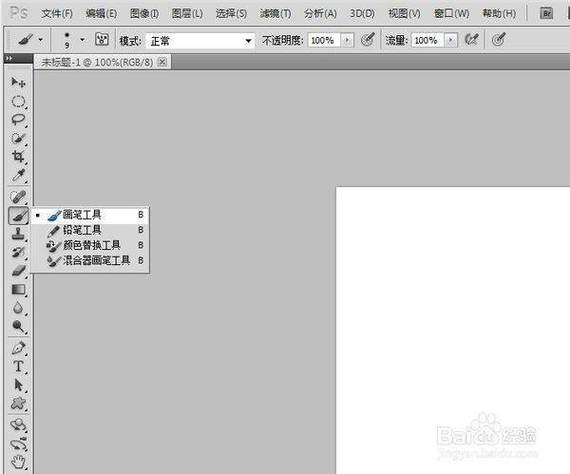Screen dimensions: 570x474
Task: Close the 未标题-1 document tab
Action: (x=162, y=62)
